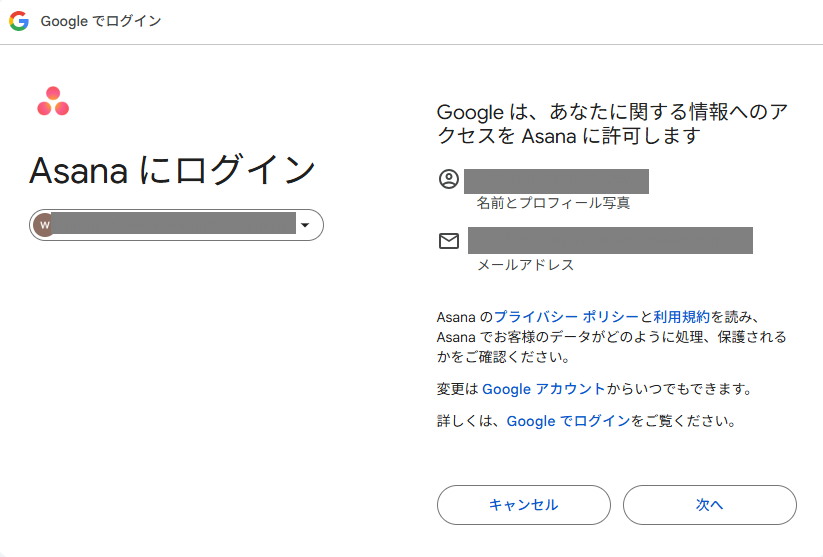This screenshot has width=823, height=557.
Task: Click the Asana にログイン heading
Action: click(x=173, y=171)
